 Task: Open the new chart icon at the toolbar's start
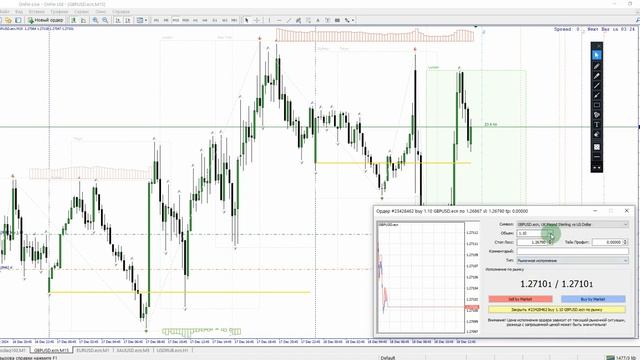tap(1, 20)
